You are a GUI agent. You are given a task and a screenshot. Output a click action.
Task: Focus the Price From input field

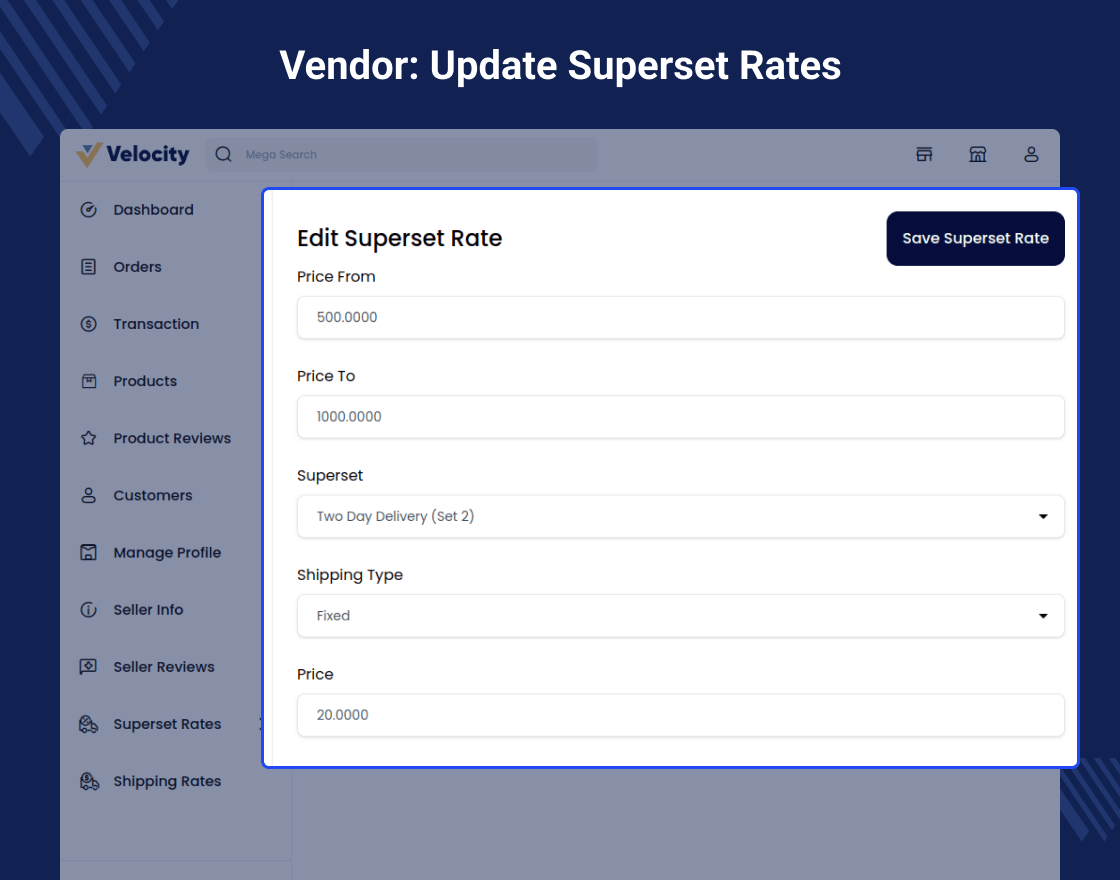[x=680, y=317]
